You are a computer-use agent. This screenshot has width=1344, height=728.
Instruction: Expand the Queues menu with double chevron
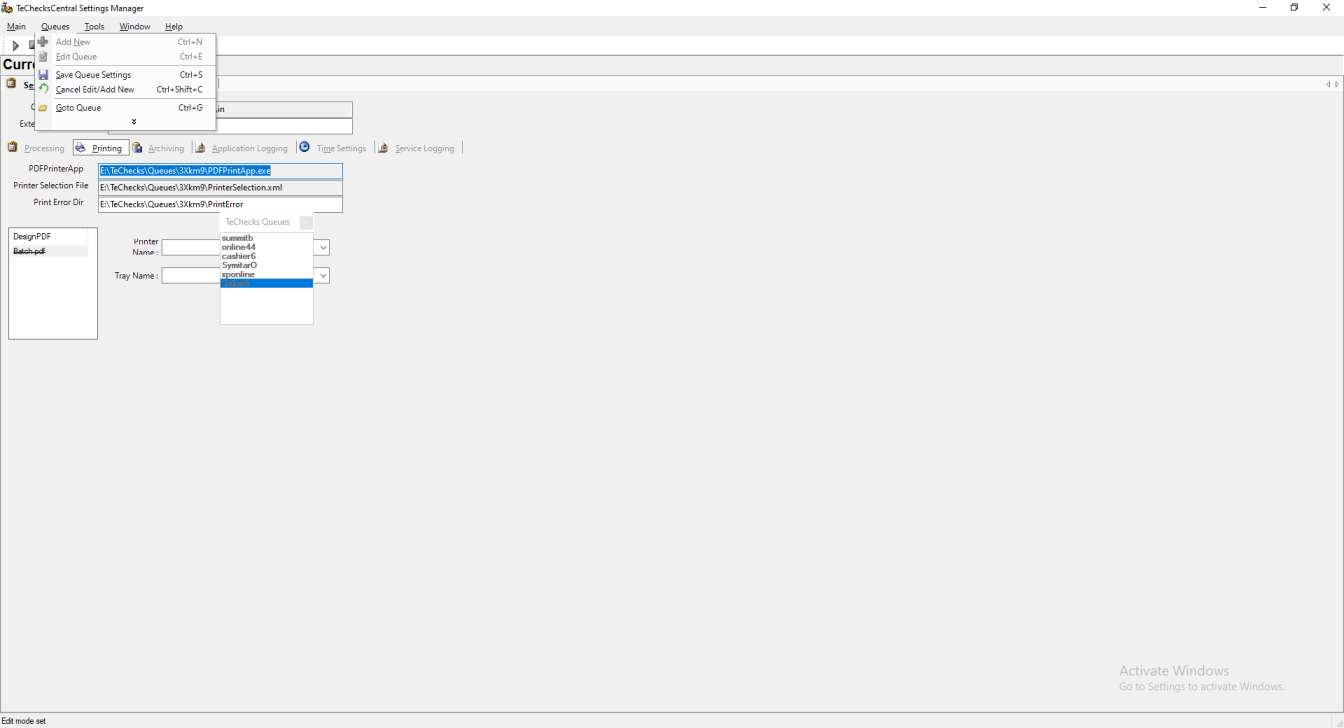click(134, 122)
